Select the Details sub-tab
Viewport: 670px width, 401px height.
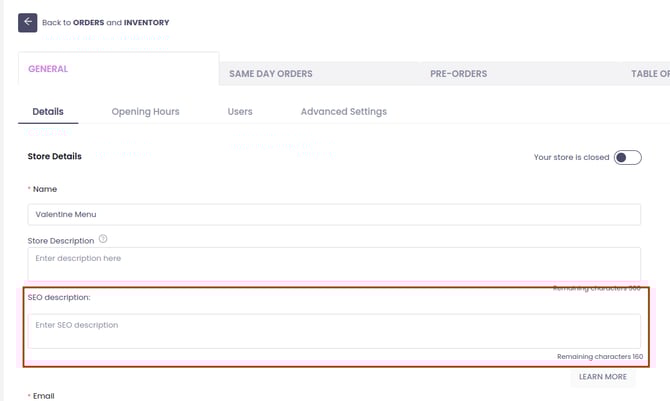click(48, 112)
